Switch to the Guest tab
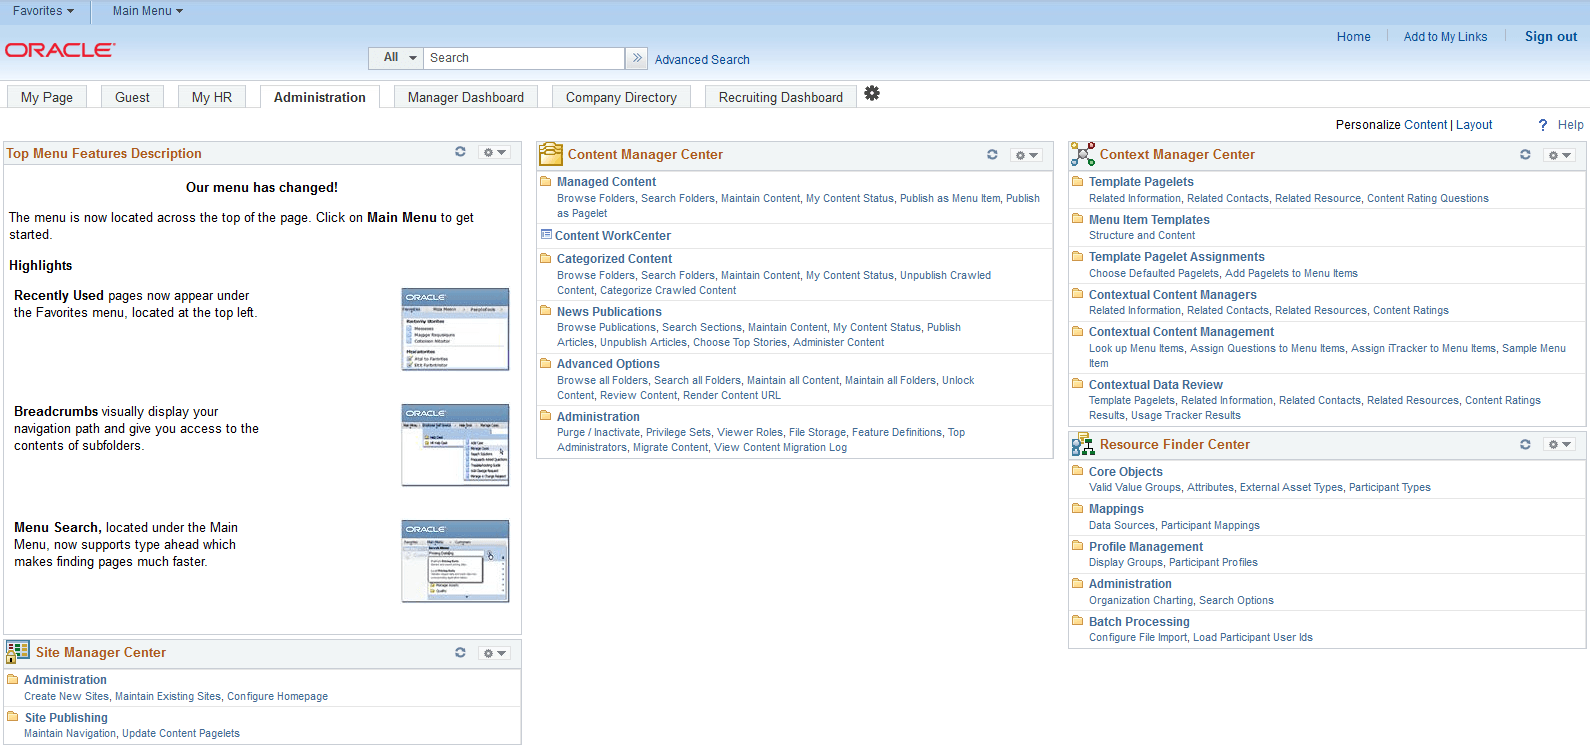 point(132,97)
